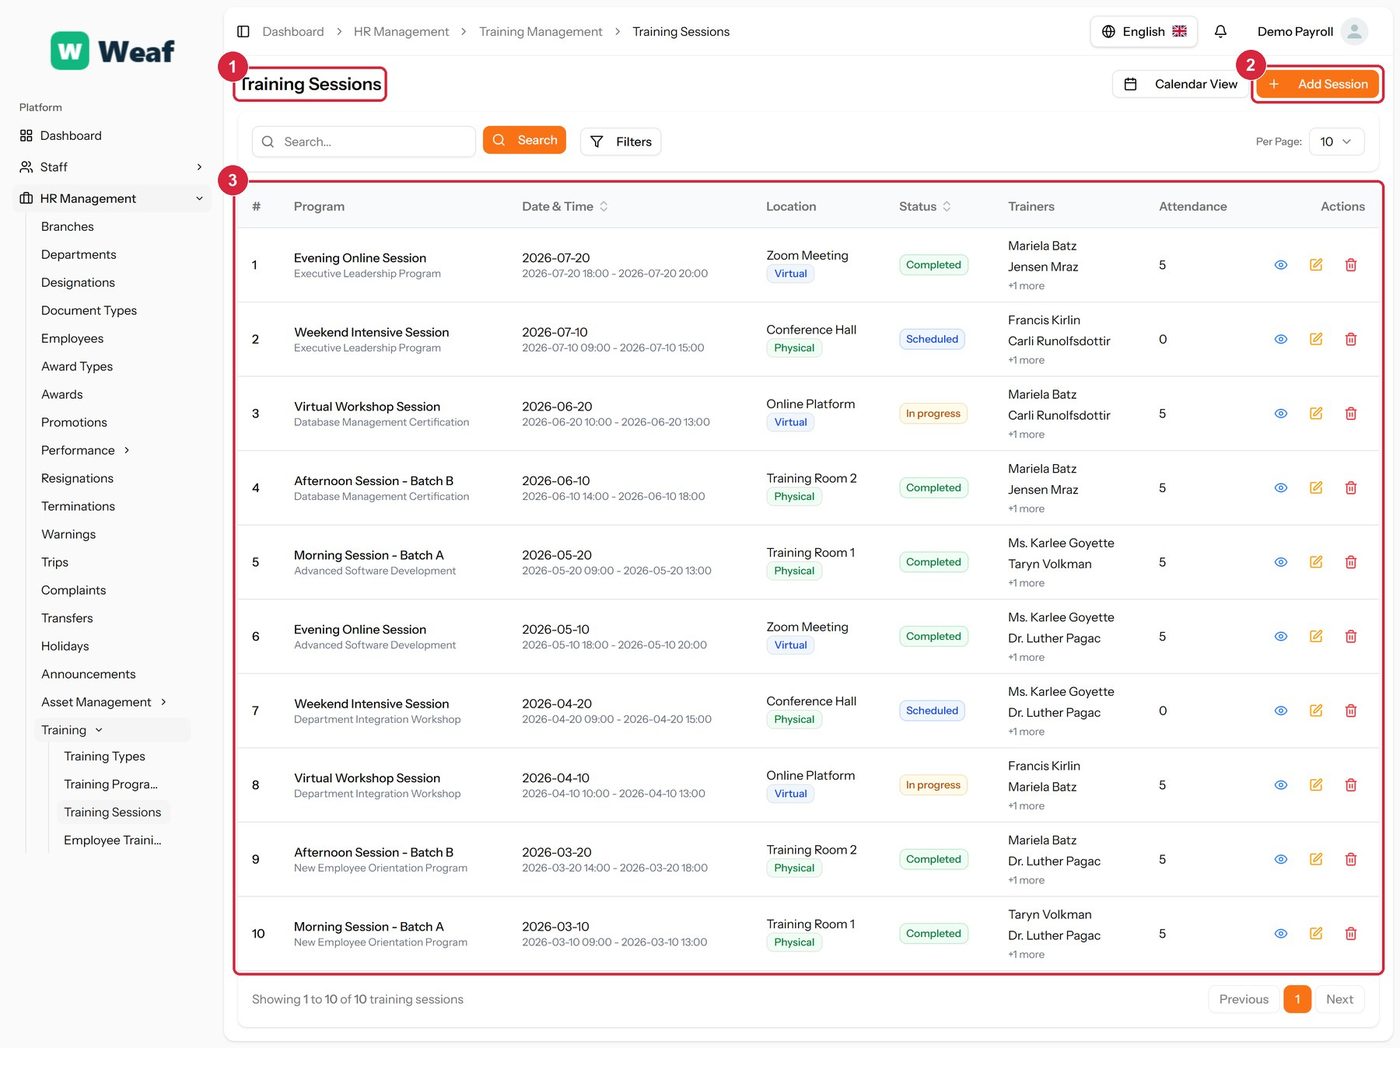Open the Filters button
Image resolution: width=1400 pixels, height=1090 pixels.
pos(620,142)
